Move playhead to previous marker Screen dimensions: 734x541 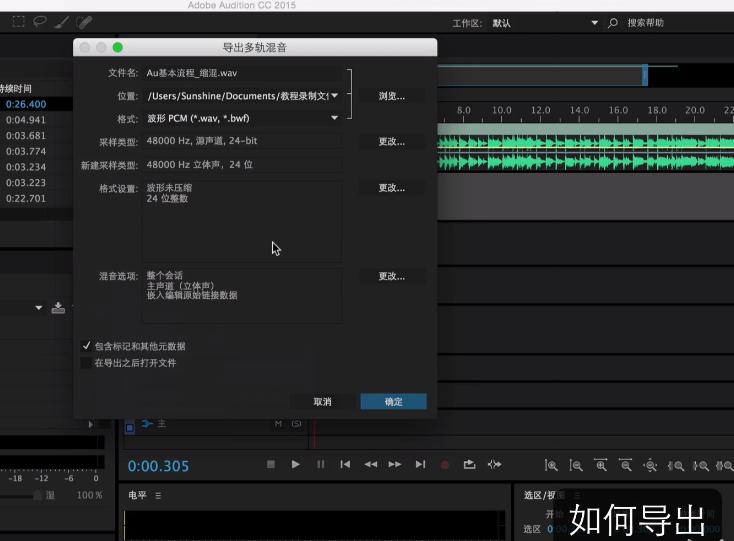pyautogui.click(x=345, y=464)
